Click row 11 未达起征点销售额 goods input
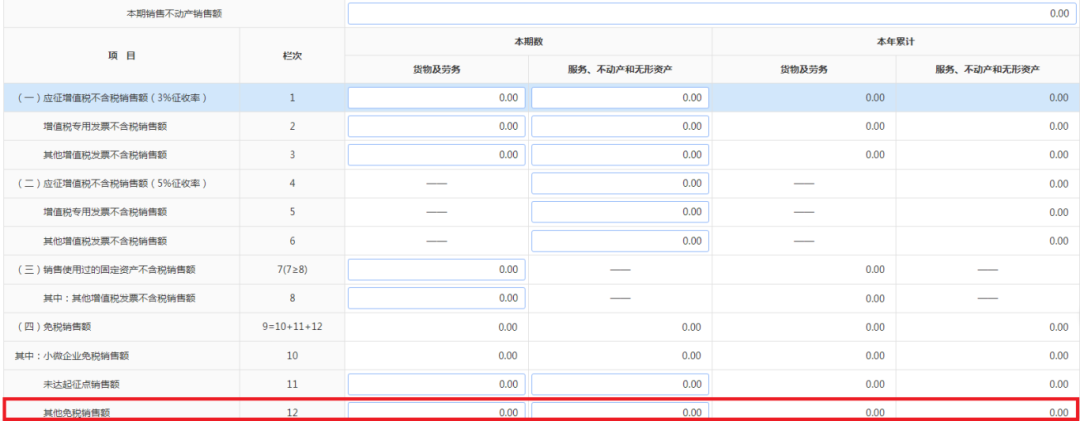The width and height of the screenshot is (1080, 421). tap(437, 384)
